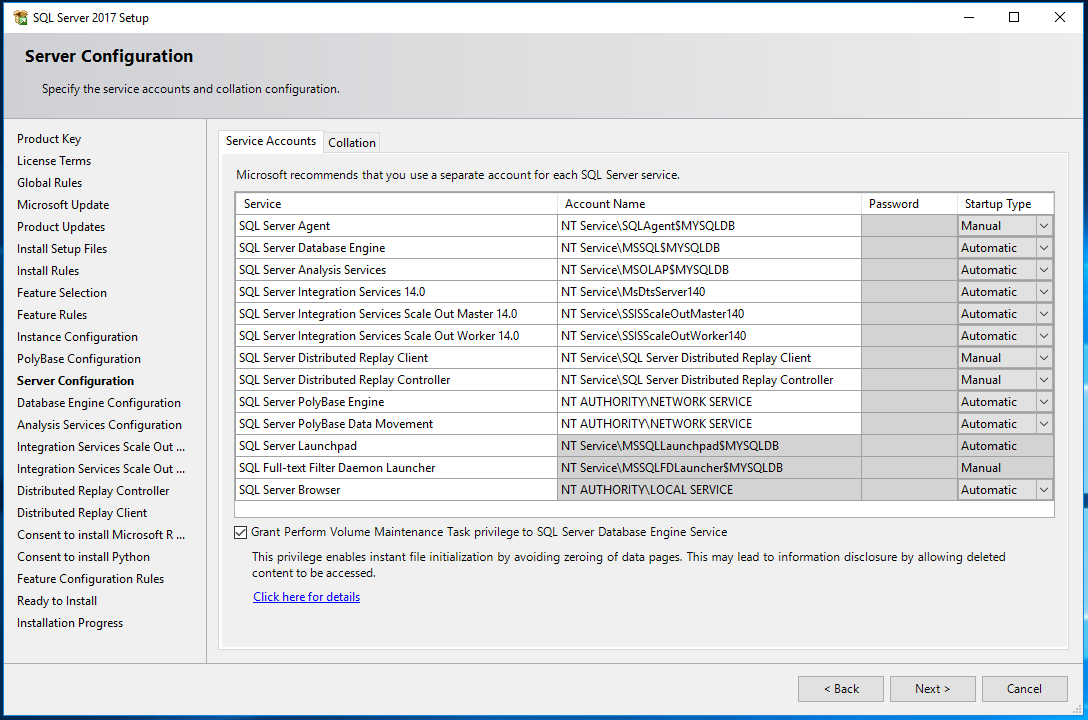Viewport: 1088px width, 720px height.
Task: Switch to the Collation tab
Action: [352, 143]
